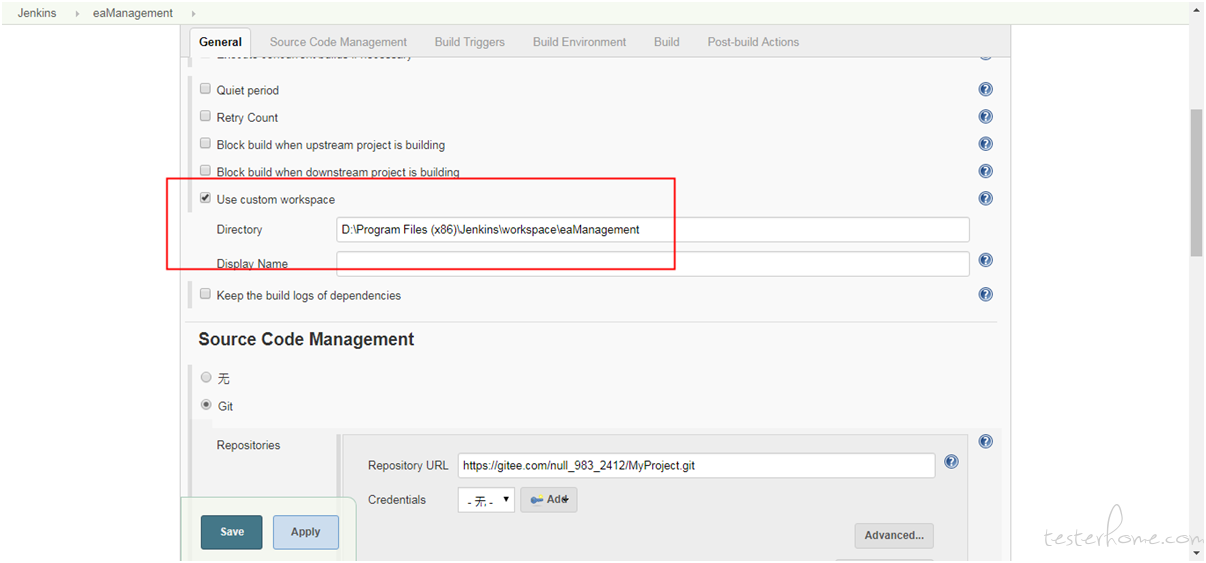Click the Save button
Image resolution: width=1206 pixels, height=563 pixels.
[x=231, y=532]
